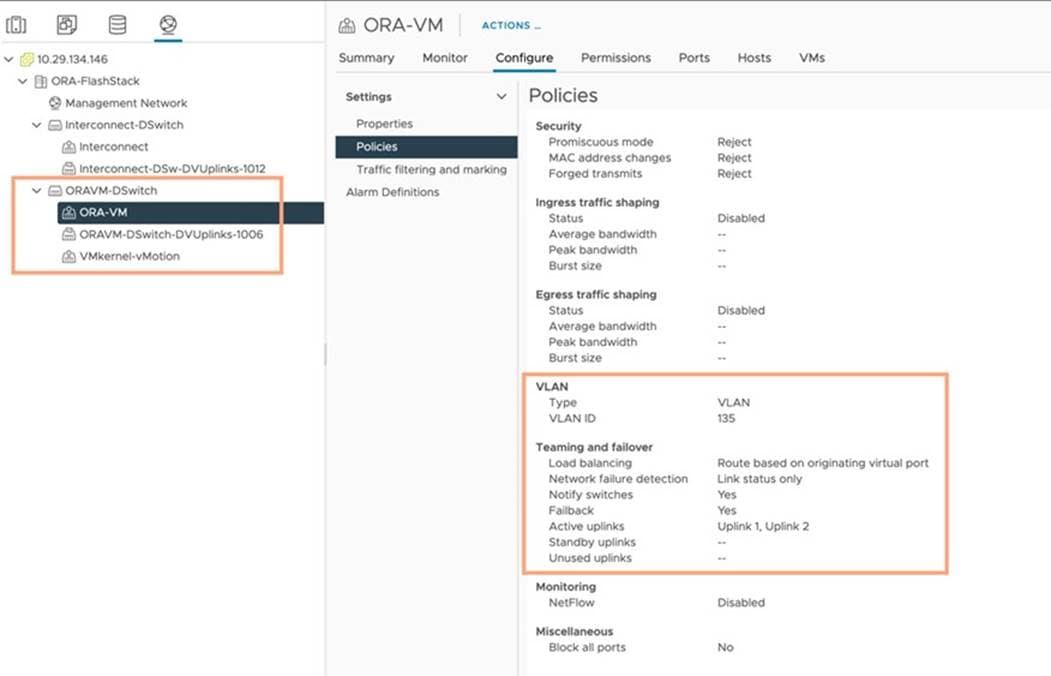Collapse the ORAVM-DSwitch tree node

pyautogui.click(x=37, y=190)
